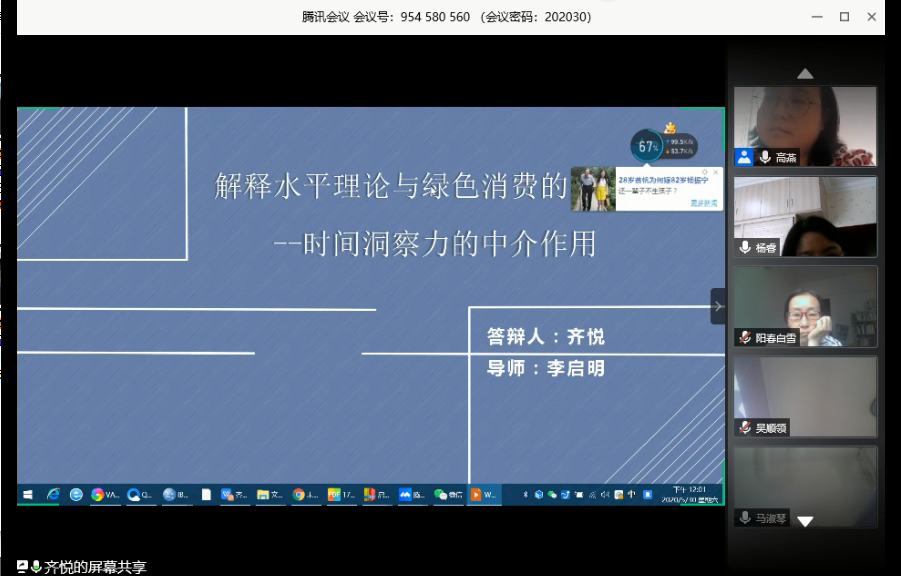Maximize the Tencent Meeting window
This screenshot has height=576, width=901.
coord(844,17)
